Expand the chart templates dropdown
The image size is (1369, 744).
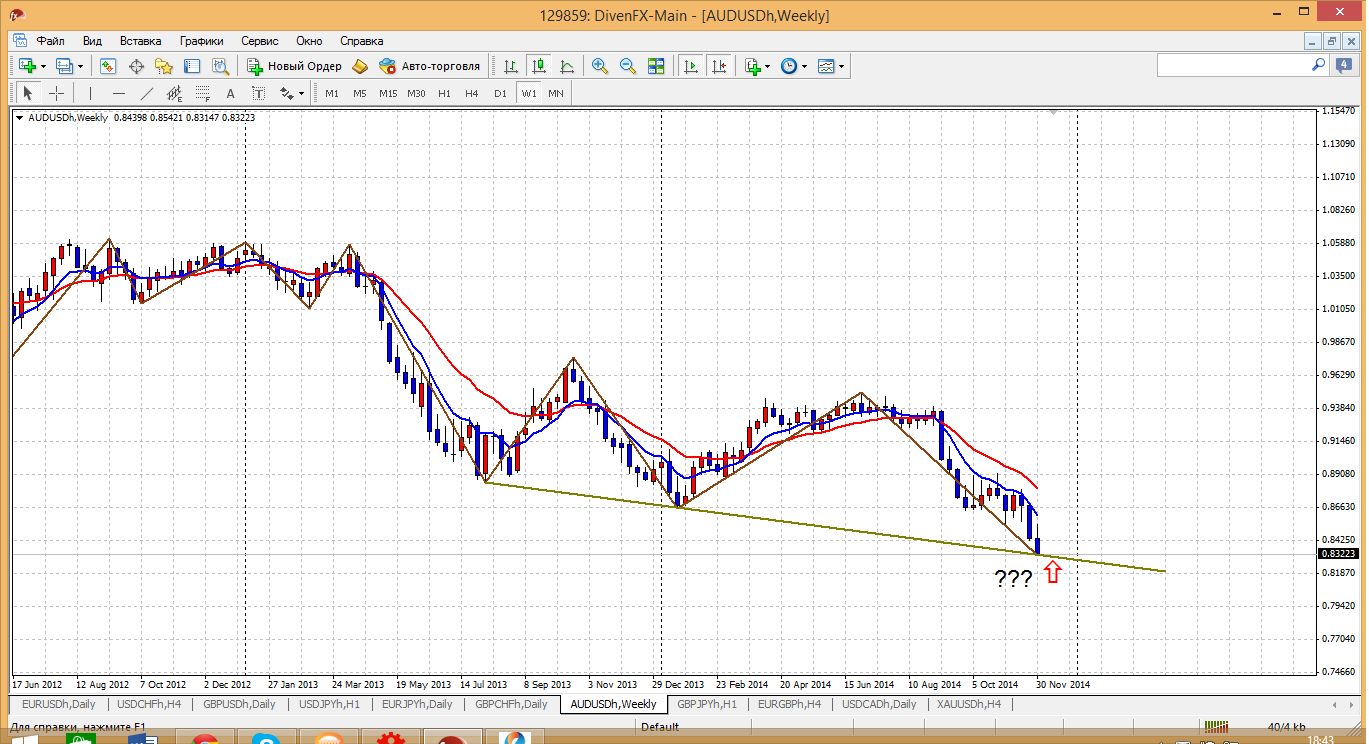842,66
